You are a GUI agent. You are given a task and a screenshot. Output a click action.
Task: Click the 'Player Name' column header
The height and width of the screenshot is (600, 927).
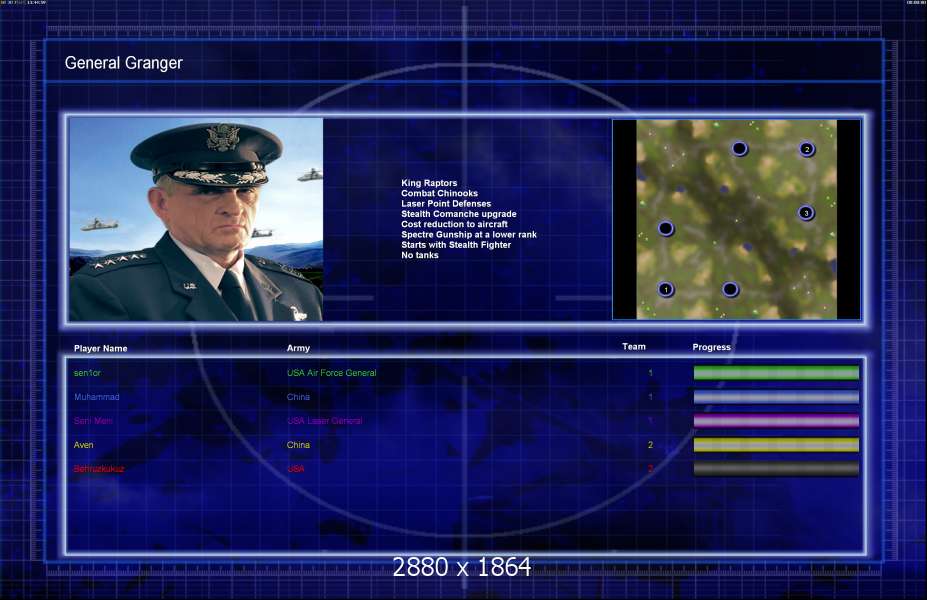coord(101,348)
